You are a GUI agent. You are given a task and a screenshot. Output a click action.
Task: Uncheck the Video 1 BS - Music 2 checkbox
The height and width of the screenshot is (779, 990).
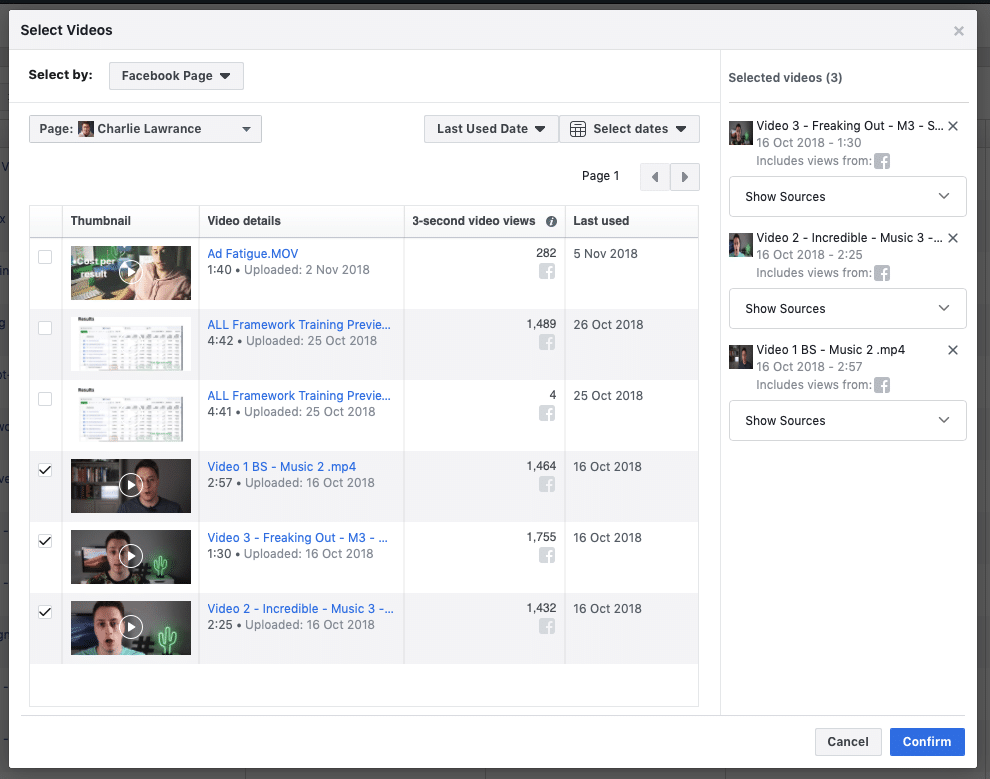pos(45,470)
